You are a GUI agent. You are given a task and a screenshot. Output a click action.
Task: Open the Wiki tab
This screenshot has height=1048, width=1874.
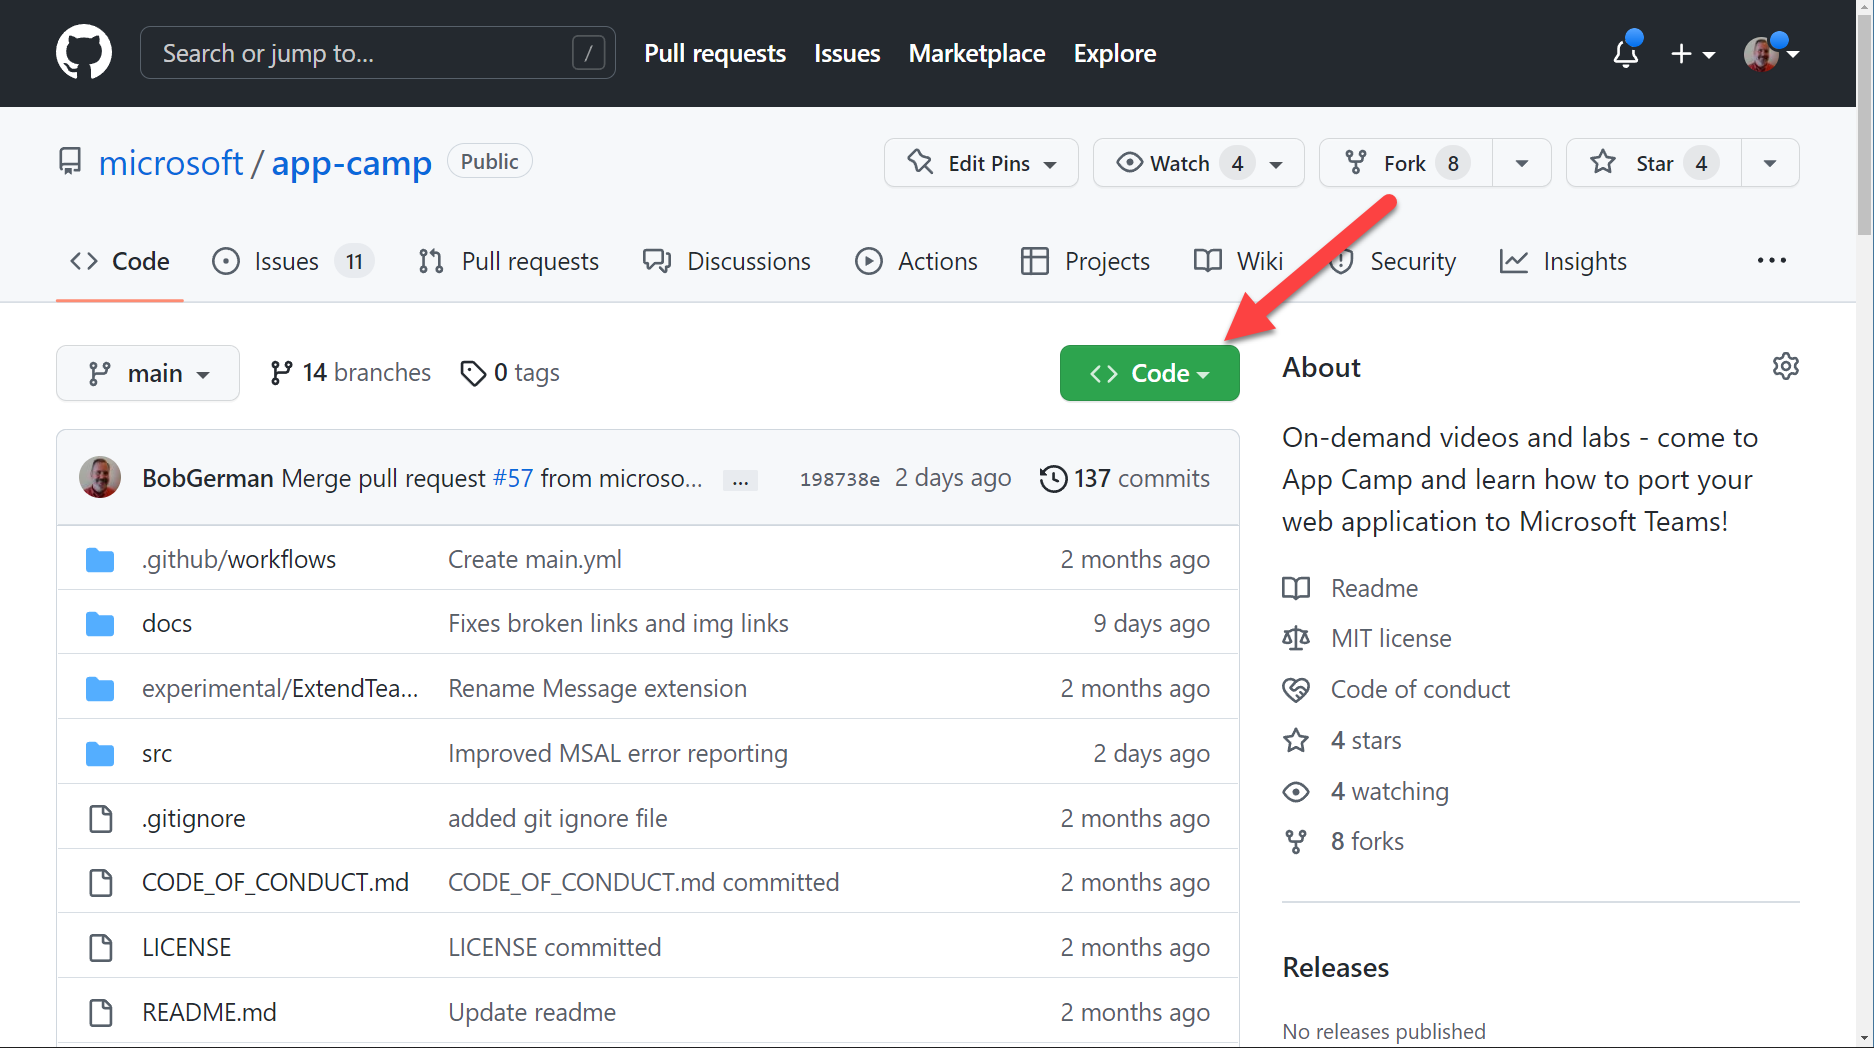pos(1238,261)
